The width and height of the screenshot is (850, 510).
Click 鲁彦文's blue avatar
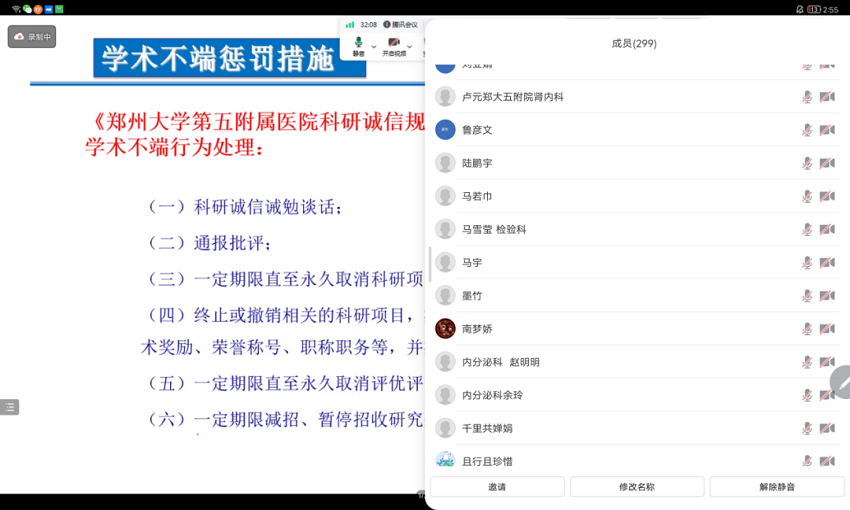pos(445,130)
